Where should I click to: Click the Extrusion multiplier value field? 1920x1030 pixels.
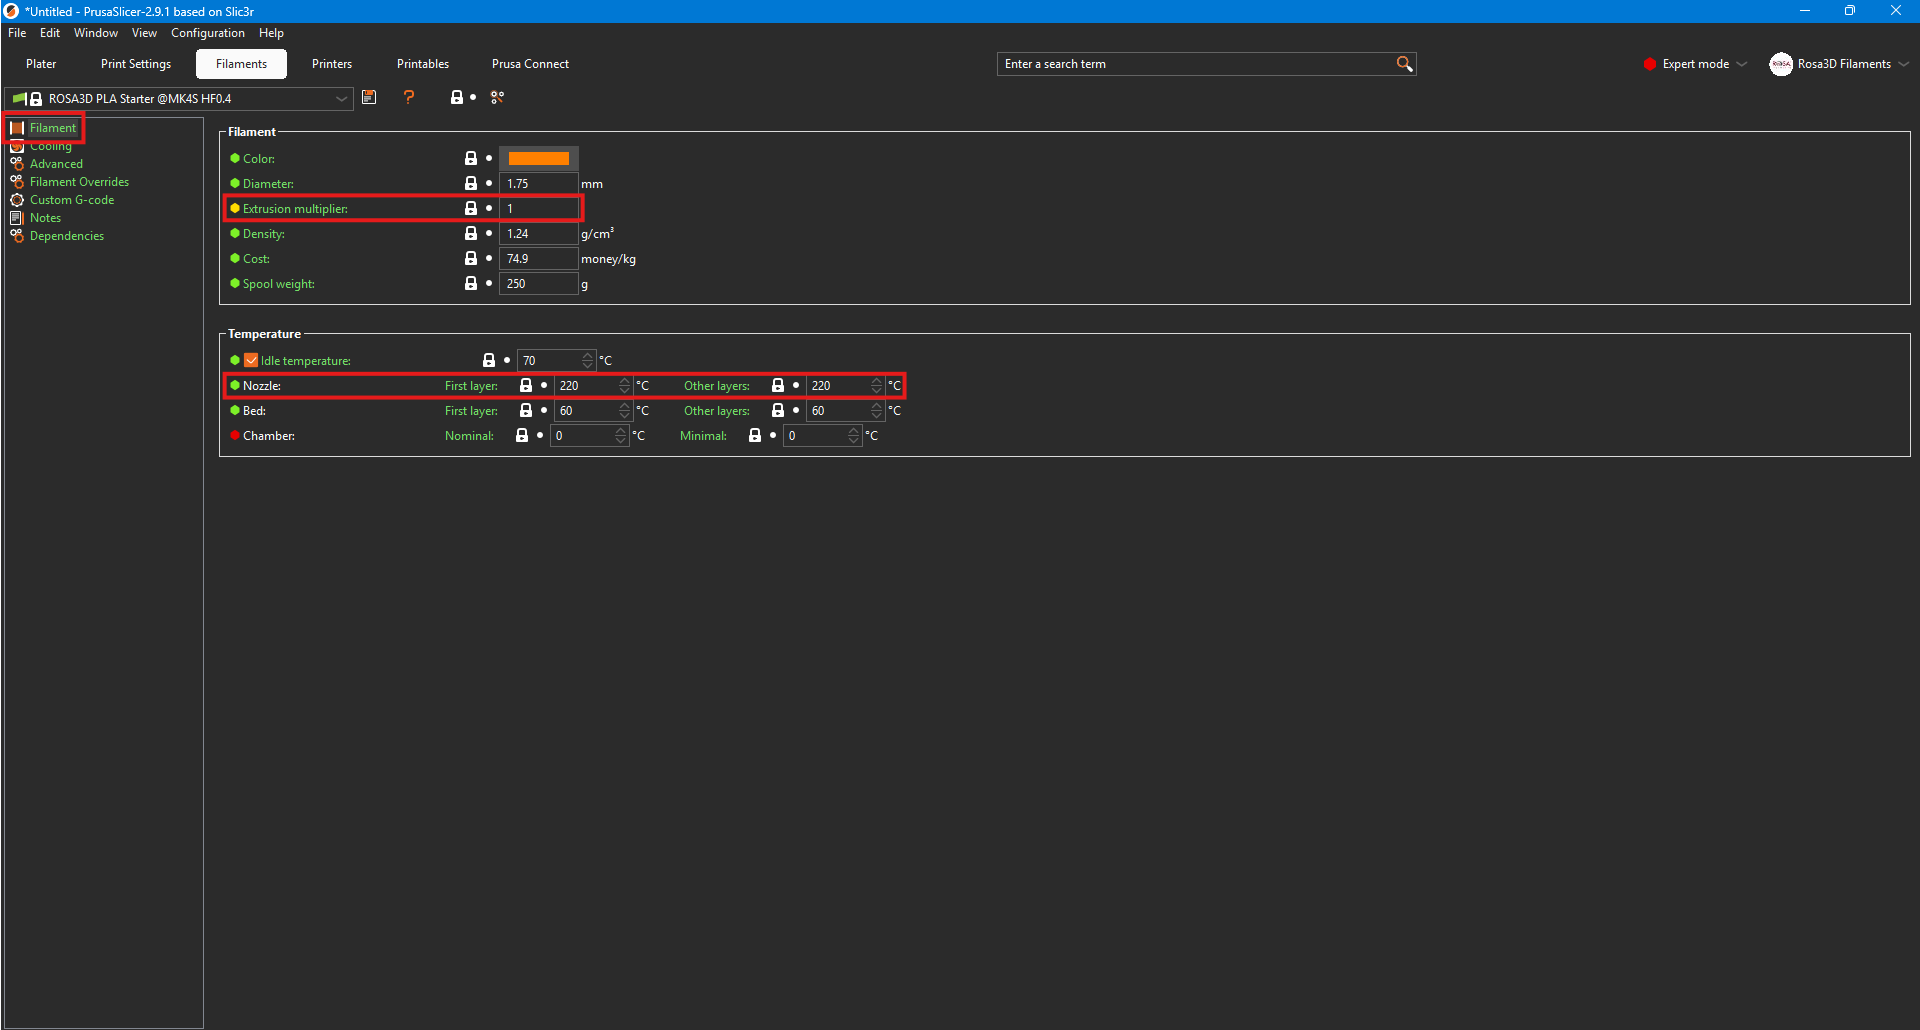(539, 208)
